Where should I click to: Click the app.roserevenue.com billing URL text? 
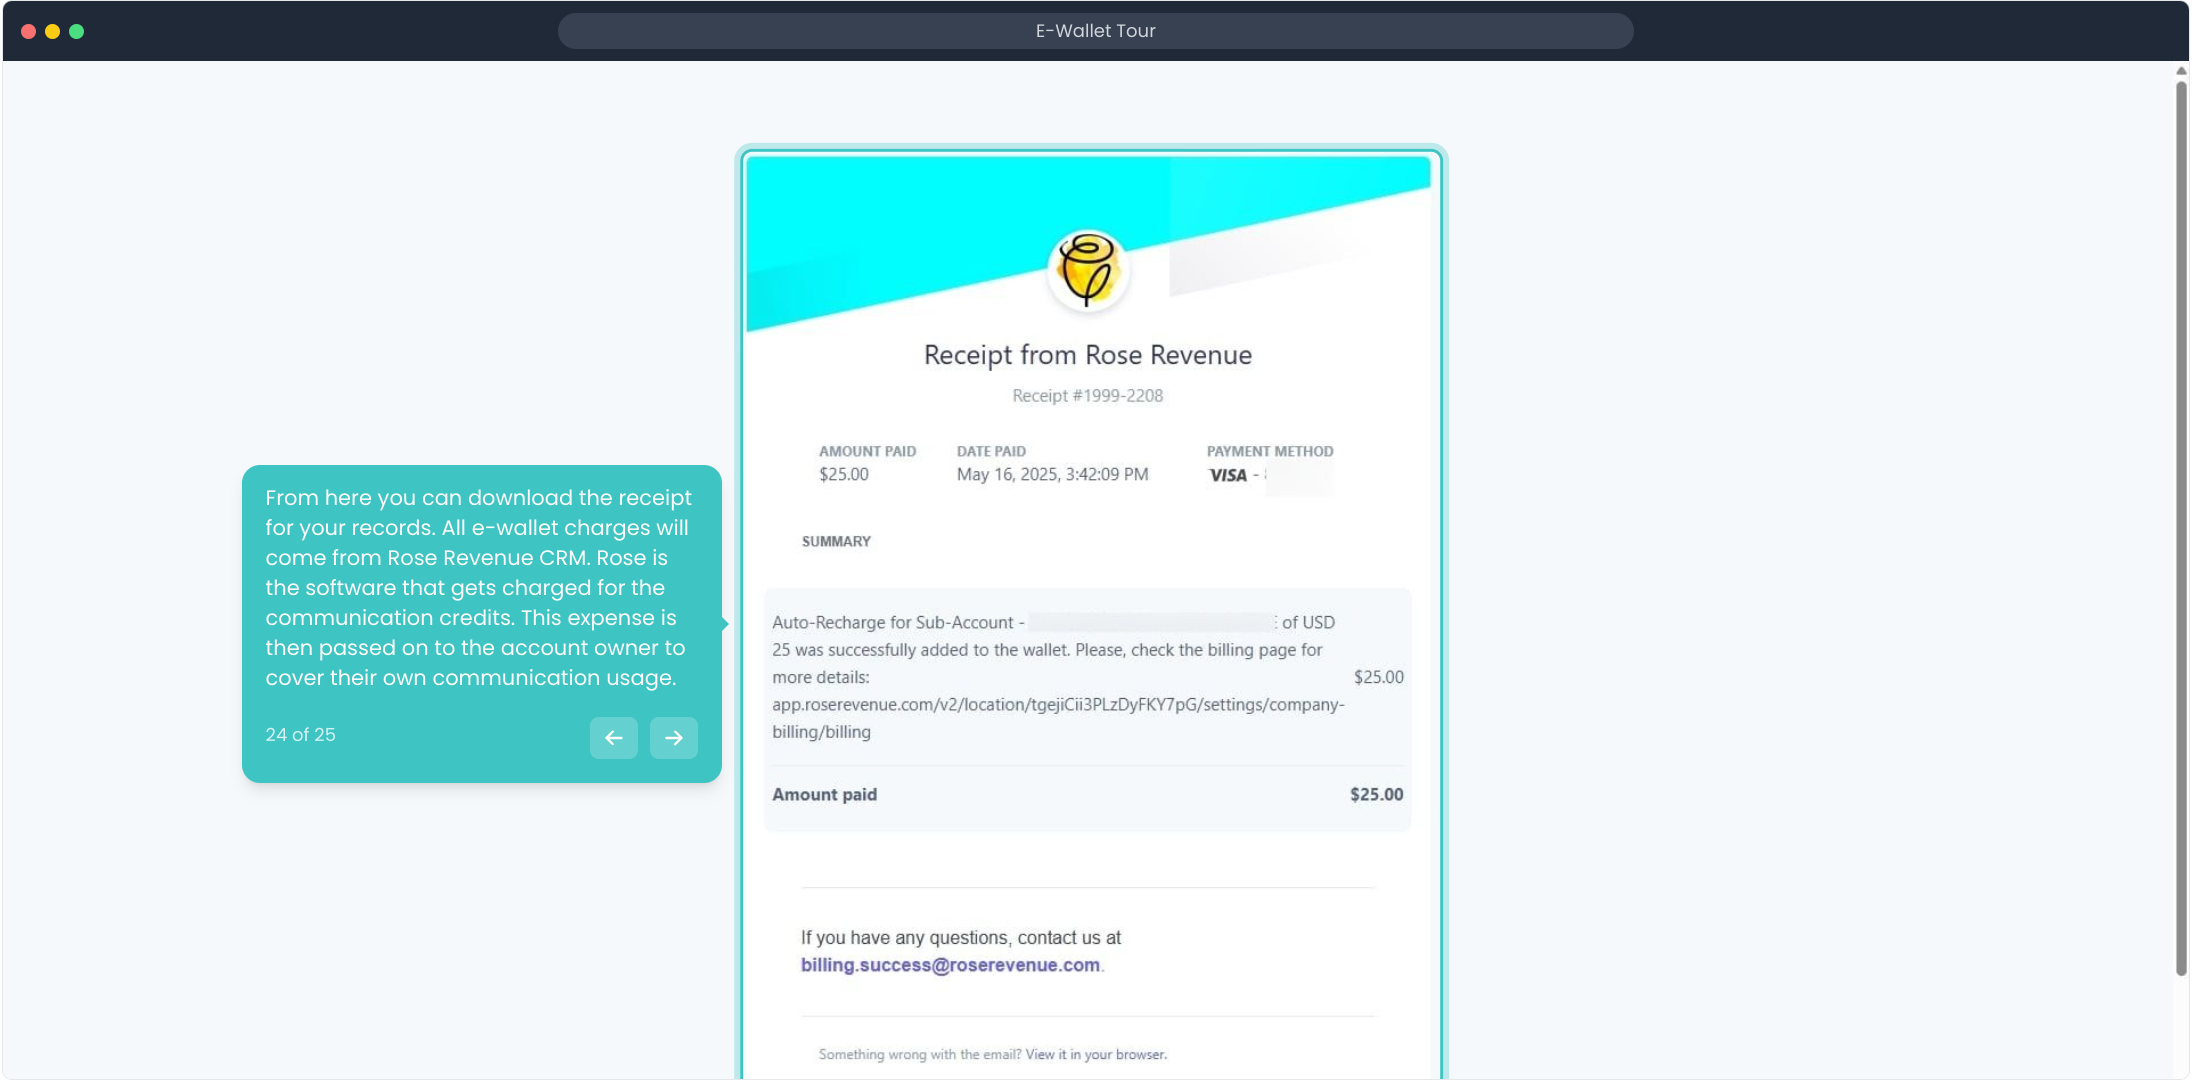tap(1058, 718)
